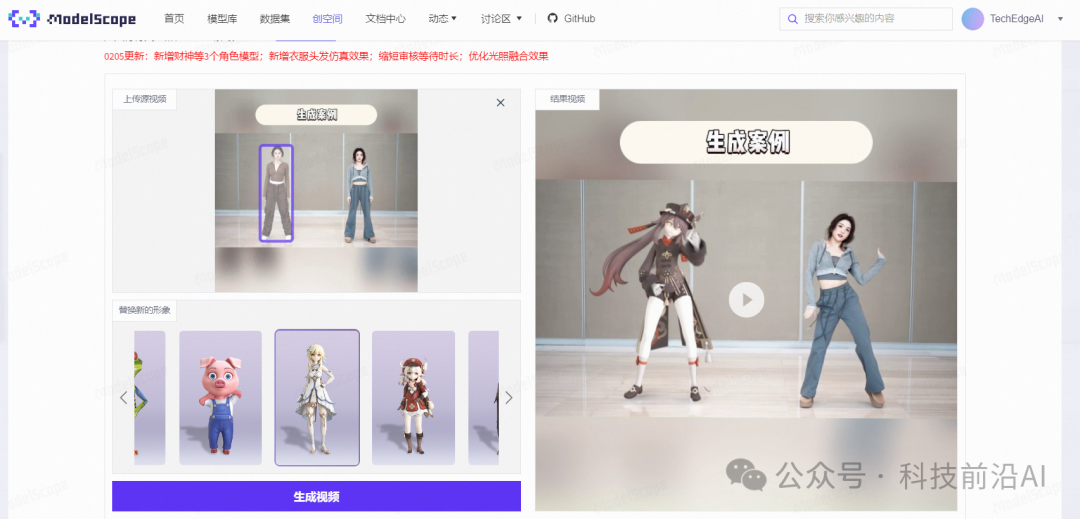1080x519 pixels.
Task: Expand the 讨论区 dropdown menu
Action: coord(501,19)
